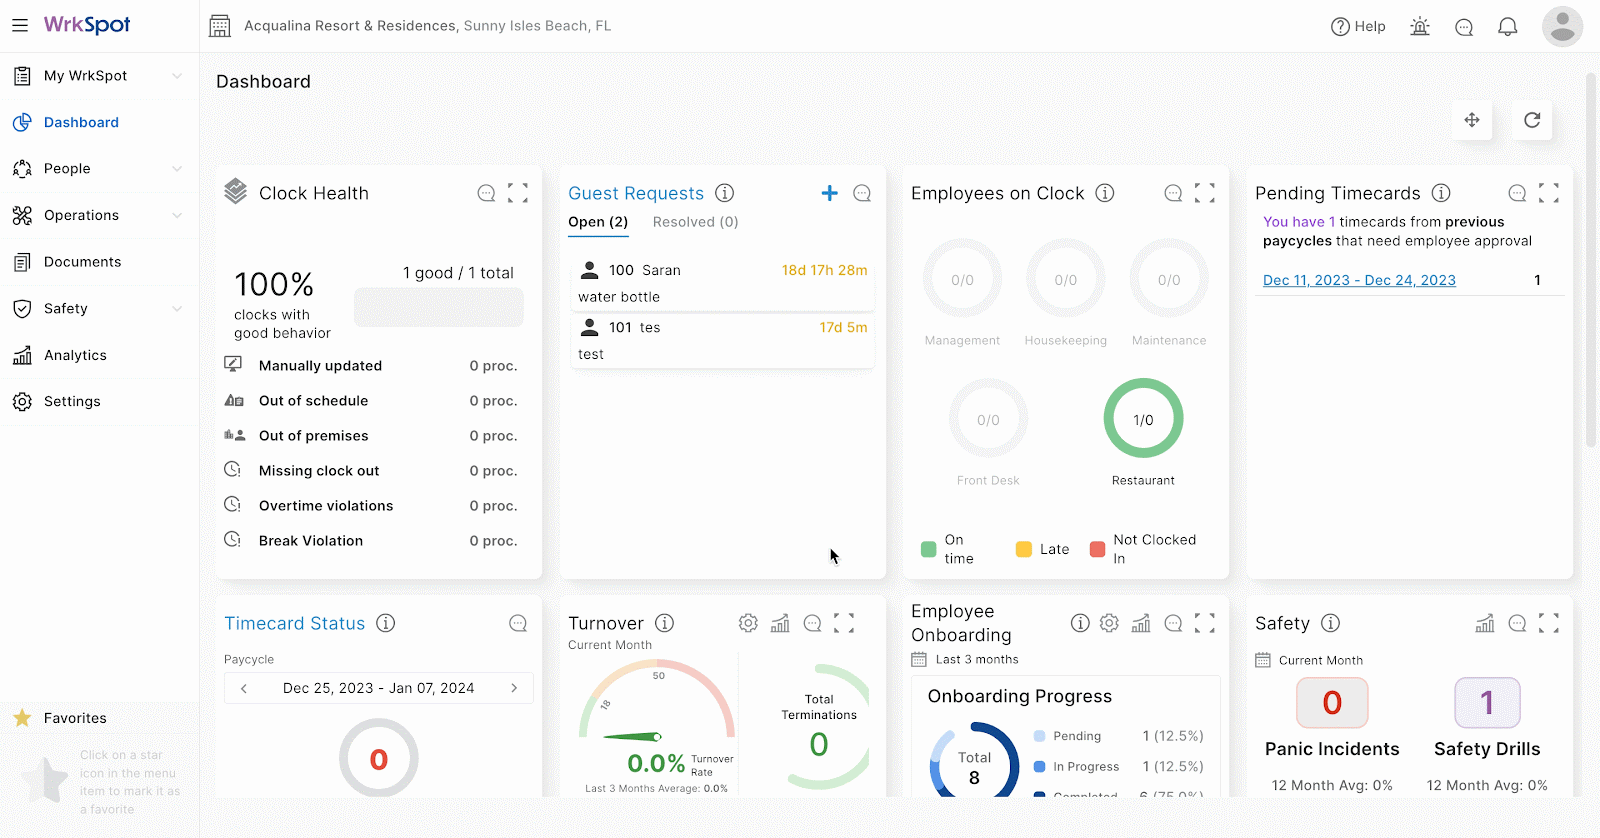Go to next paycycle with right chevron
Image resolution: width=1600 pixels, height=838 pixels.
(x=514, y=688)
